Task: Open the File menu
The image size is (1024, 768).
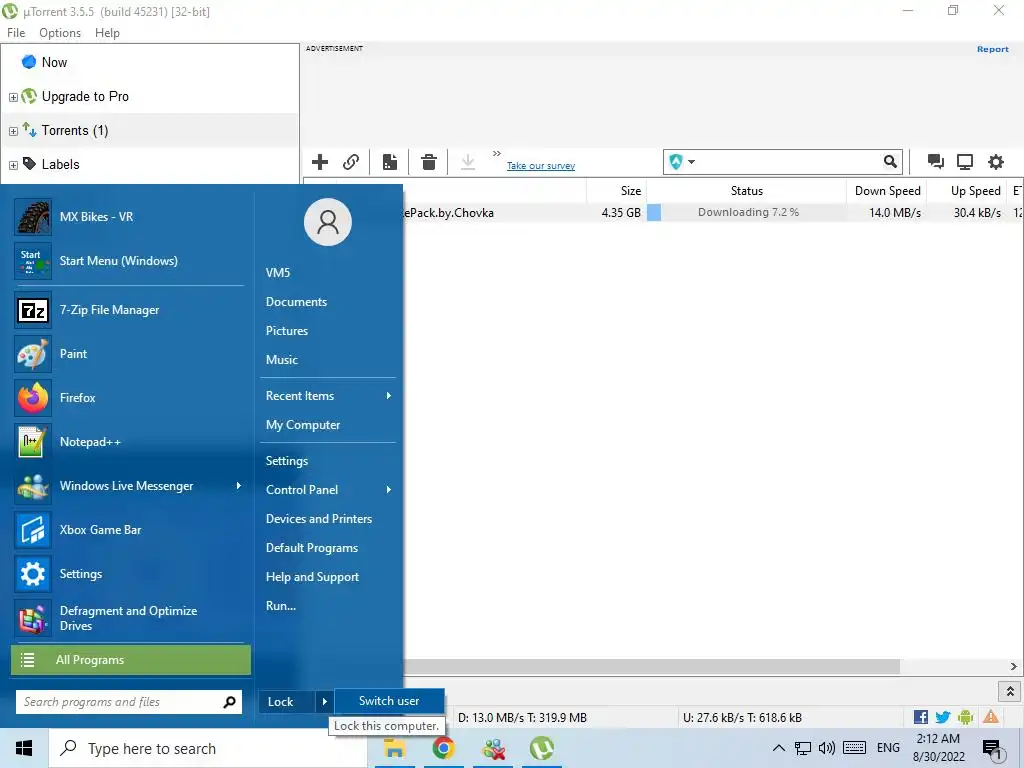Action: 16,33
